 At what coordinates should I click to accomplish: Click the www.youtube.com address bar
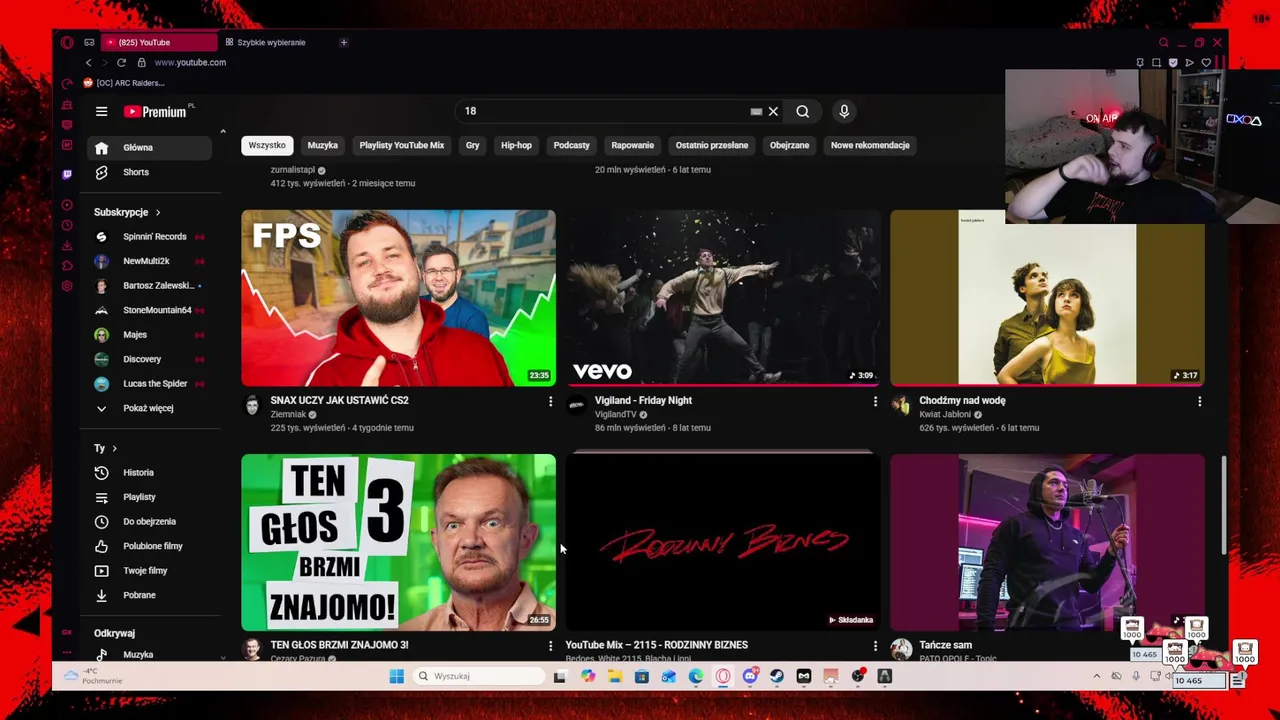(x=190, y=62)
